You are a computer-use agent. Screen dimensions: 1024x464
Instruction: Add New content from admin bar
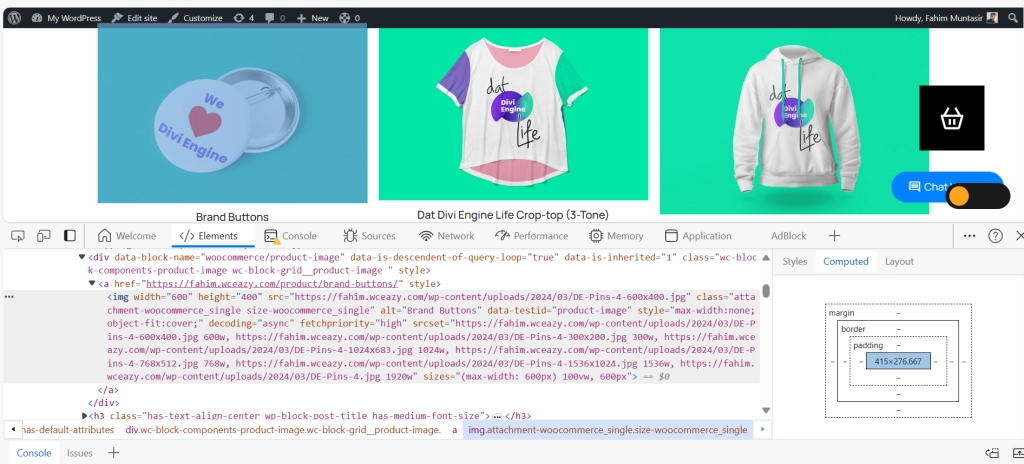tap(312, 18)
